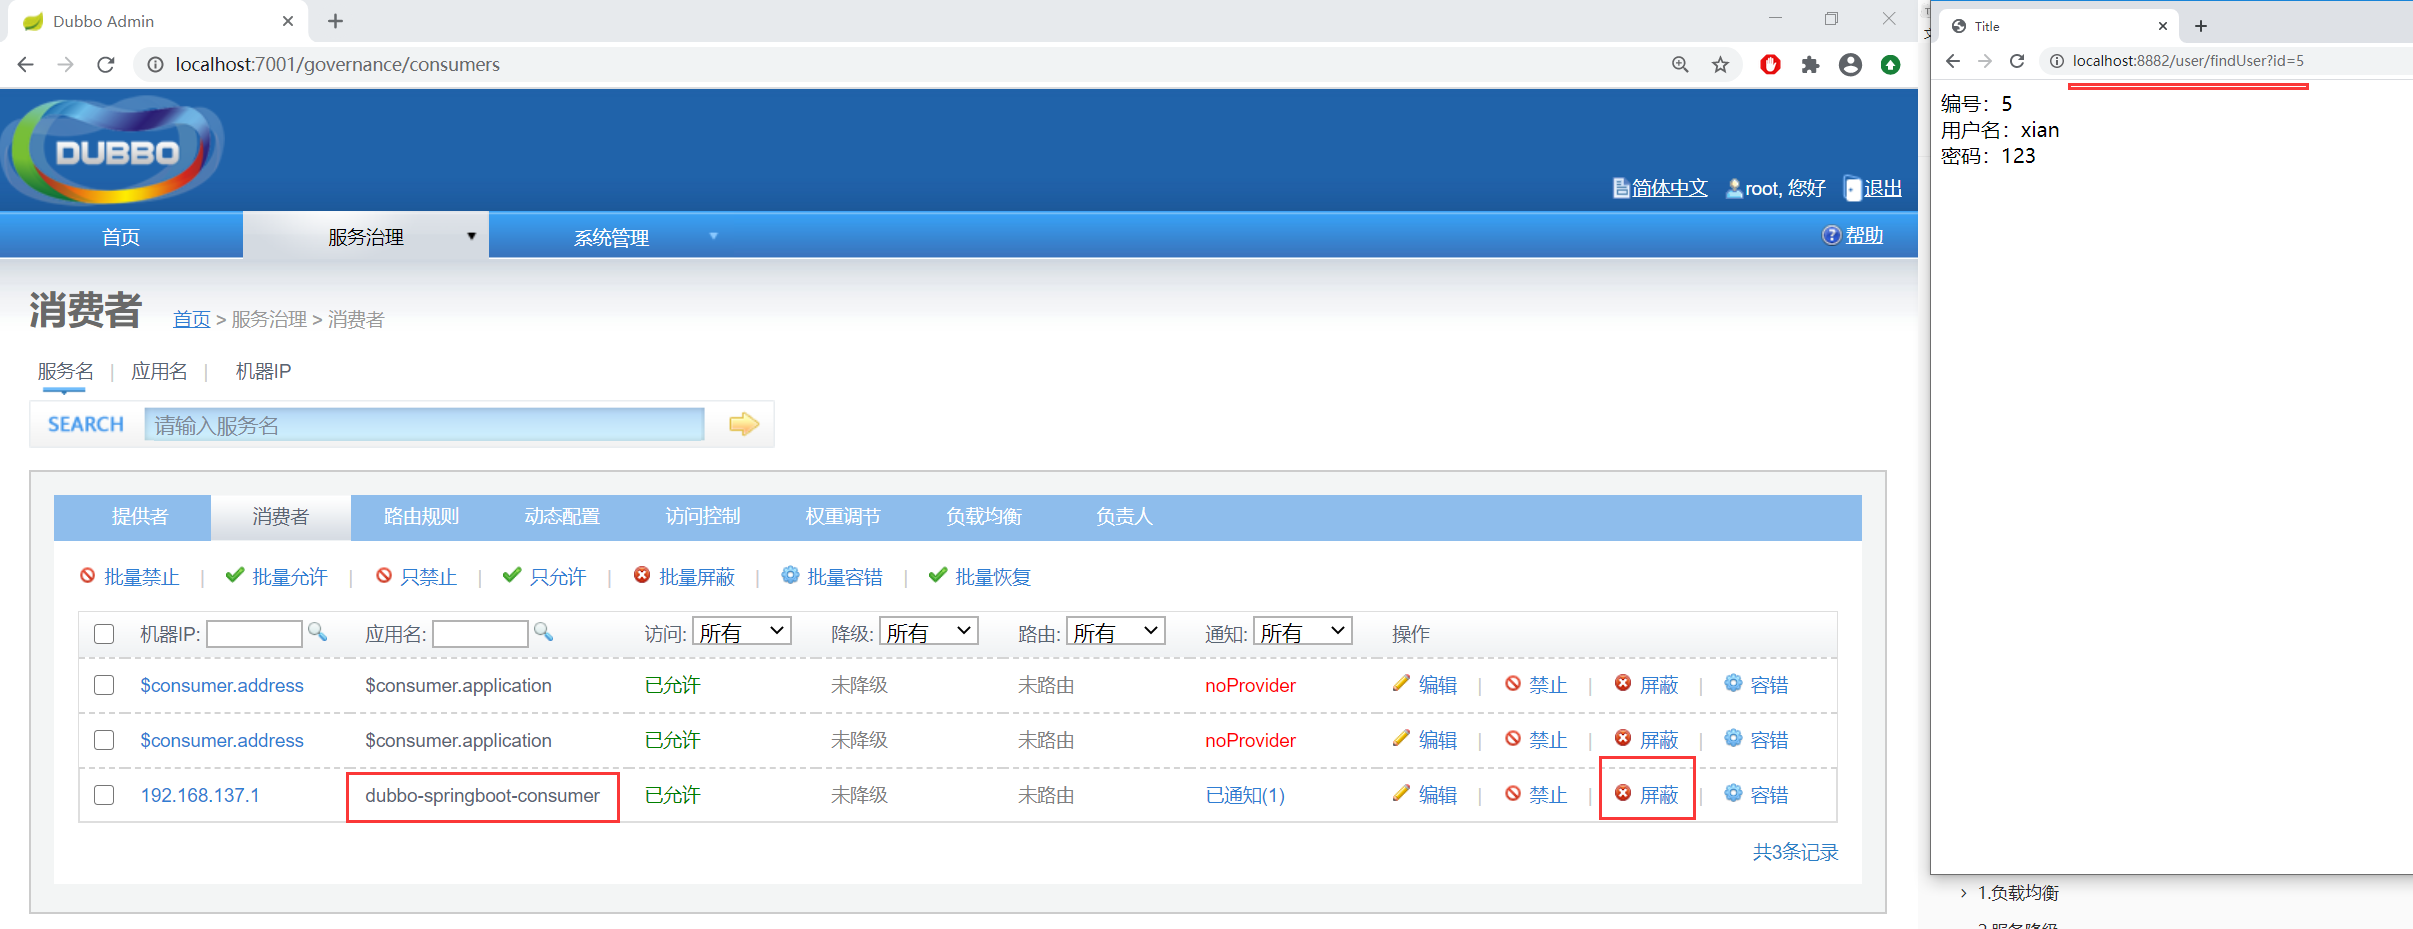
Task: Select all rows header checkbox
Action: click(104, 634)
